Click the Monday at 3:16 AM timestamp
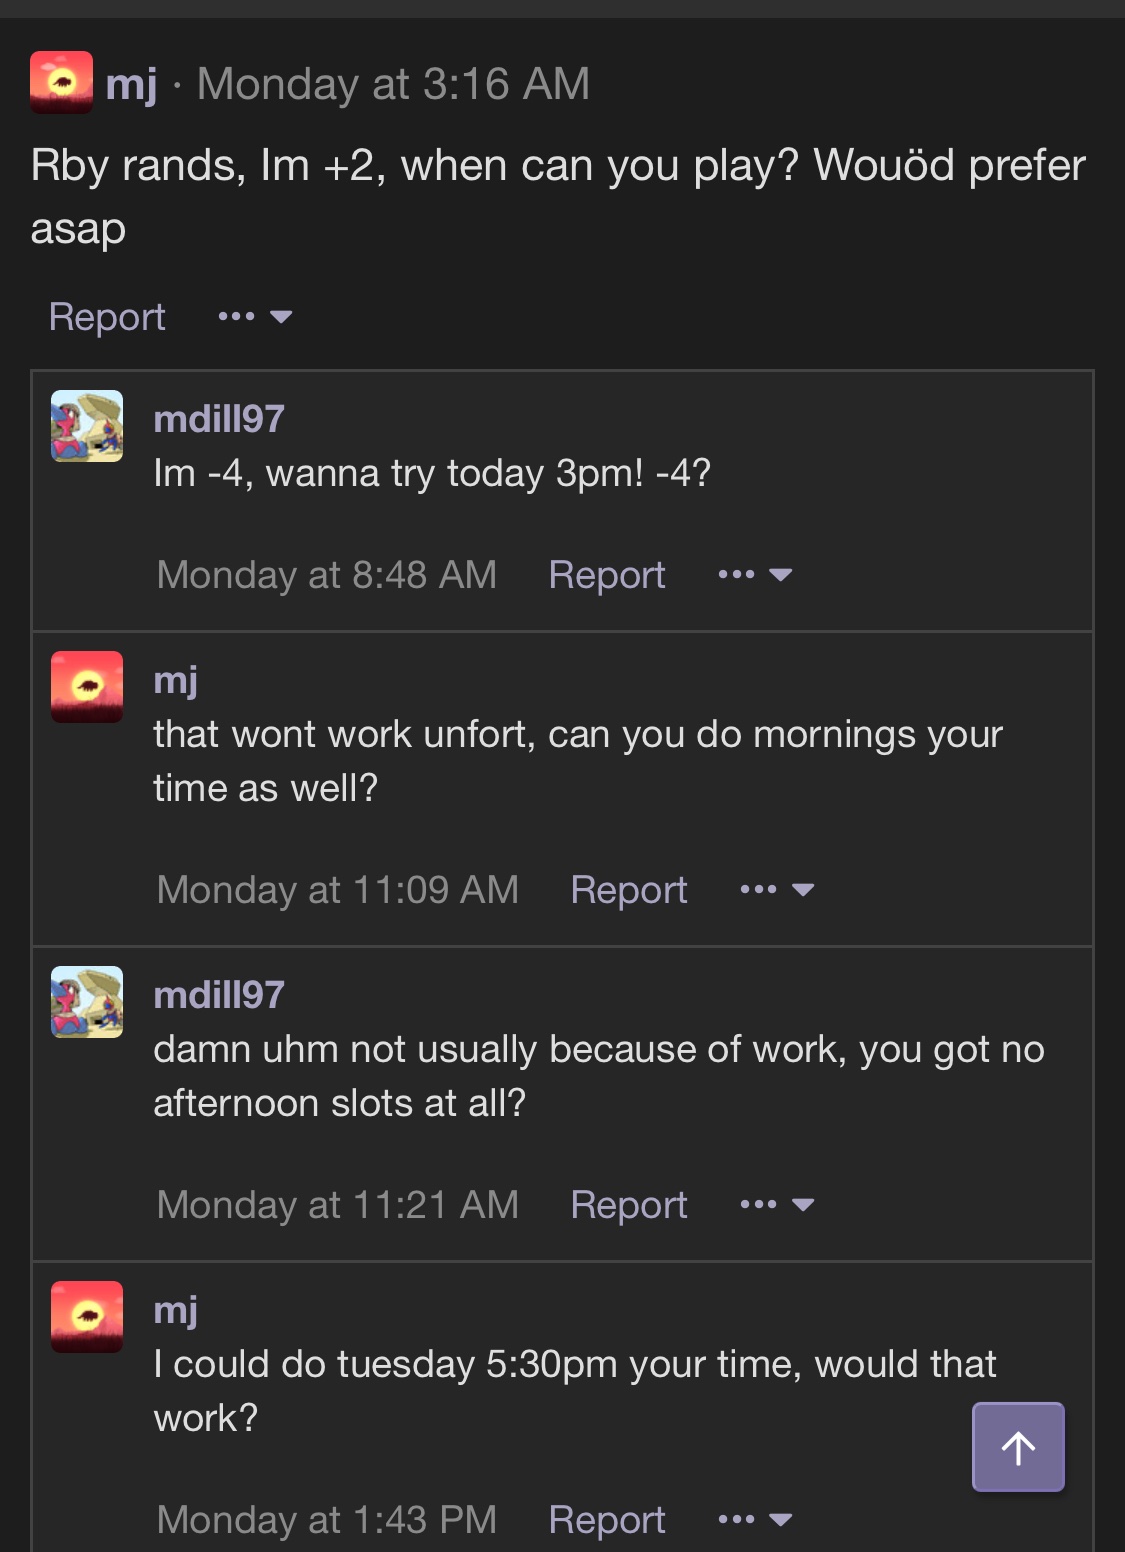Image resolution: width=1125 pixels, height=1552 pixels. [x=393, y=84]
